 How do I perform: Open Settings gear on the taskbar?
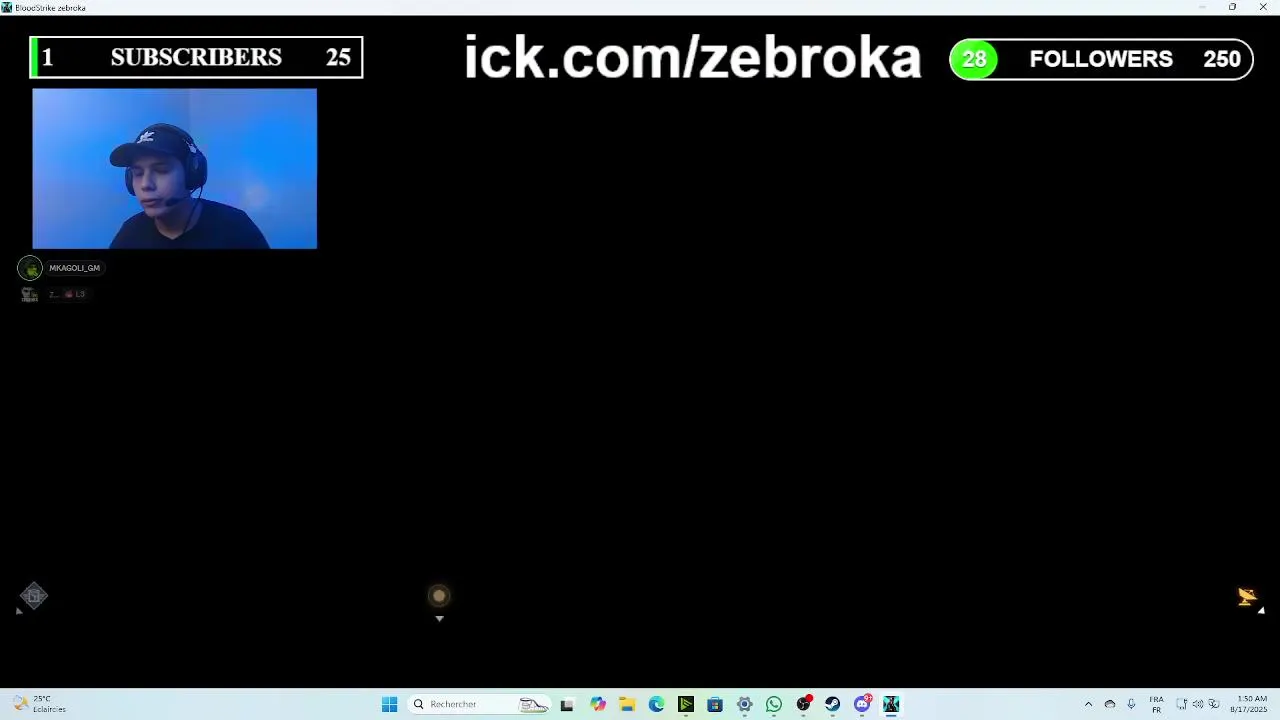[744, 704]
